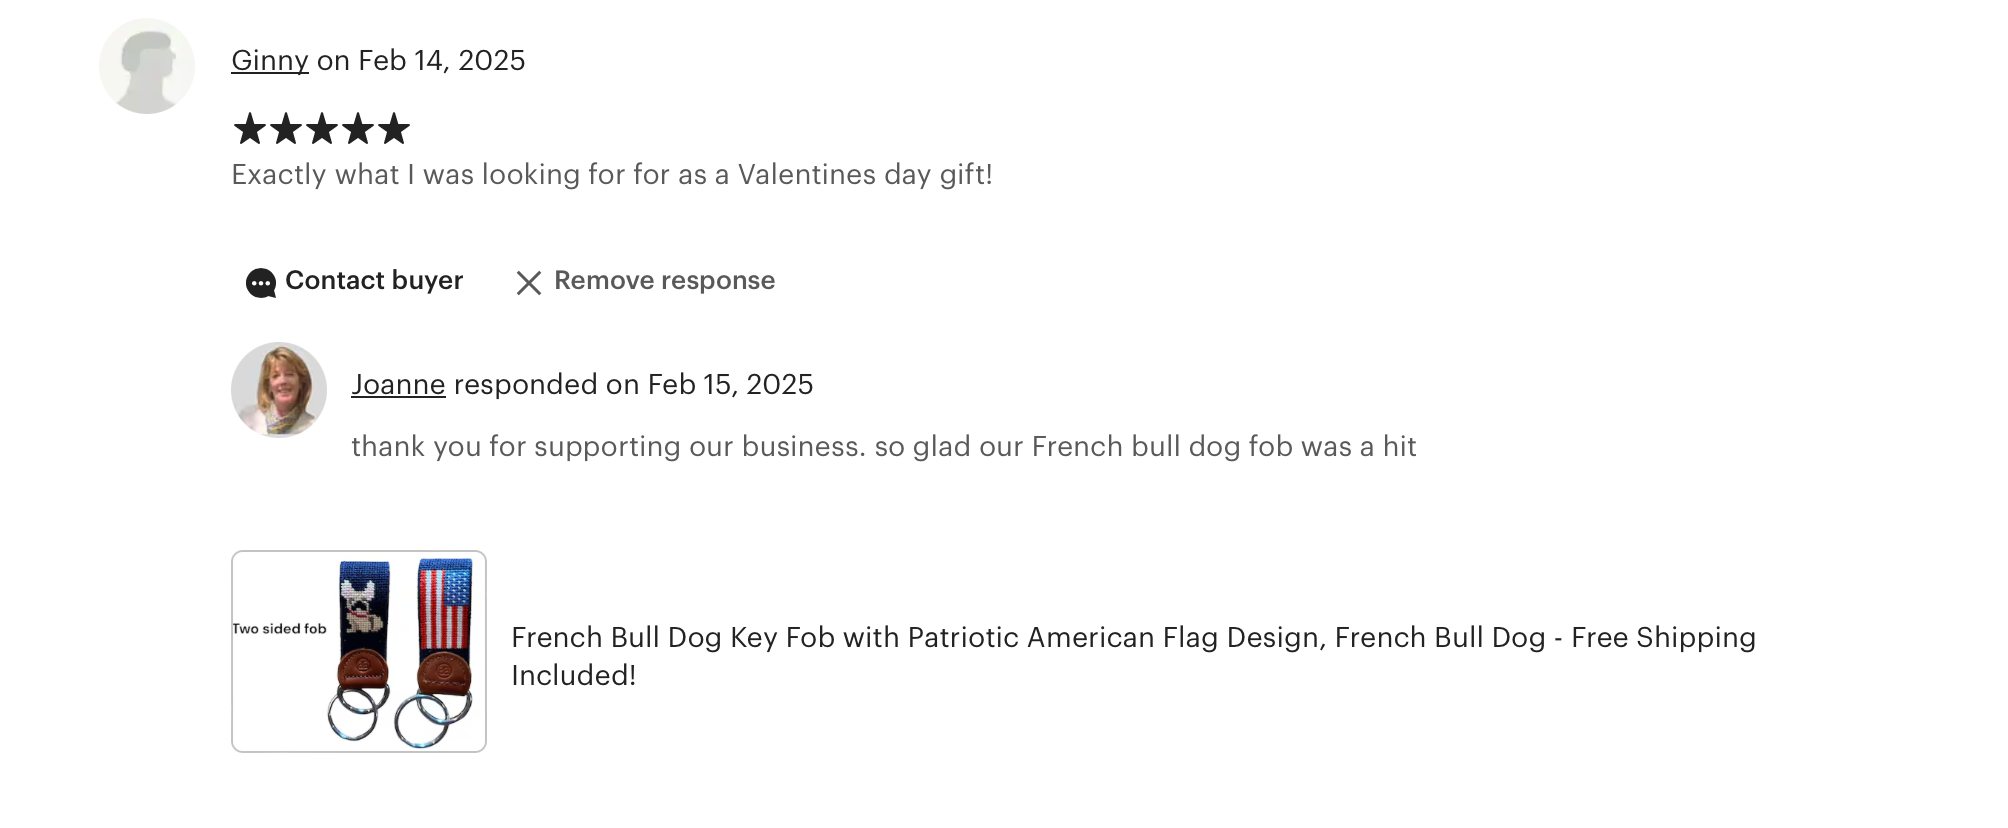The image size is (2008, 828).
Task: Click Ginny's default gray profile avatar
Action: (147, 66)
